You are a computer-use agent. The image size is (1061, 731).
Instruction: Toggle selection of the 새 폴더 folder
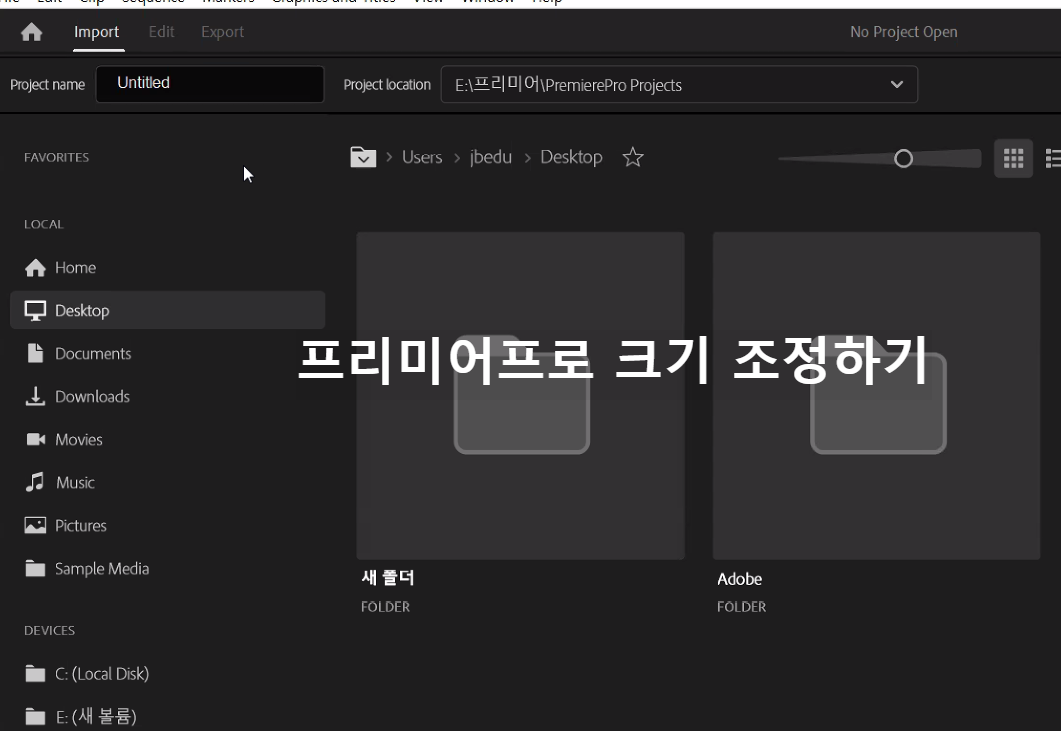tap(520, 394)
